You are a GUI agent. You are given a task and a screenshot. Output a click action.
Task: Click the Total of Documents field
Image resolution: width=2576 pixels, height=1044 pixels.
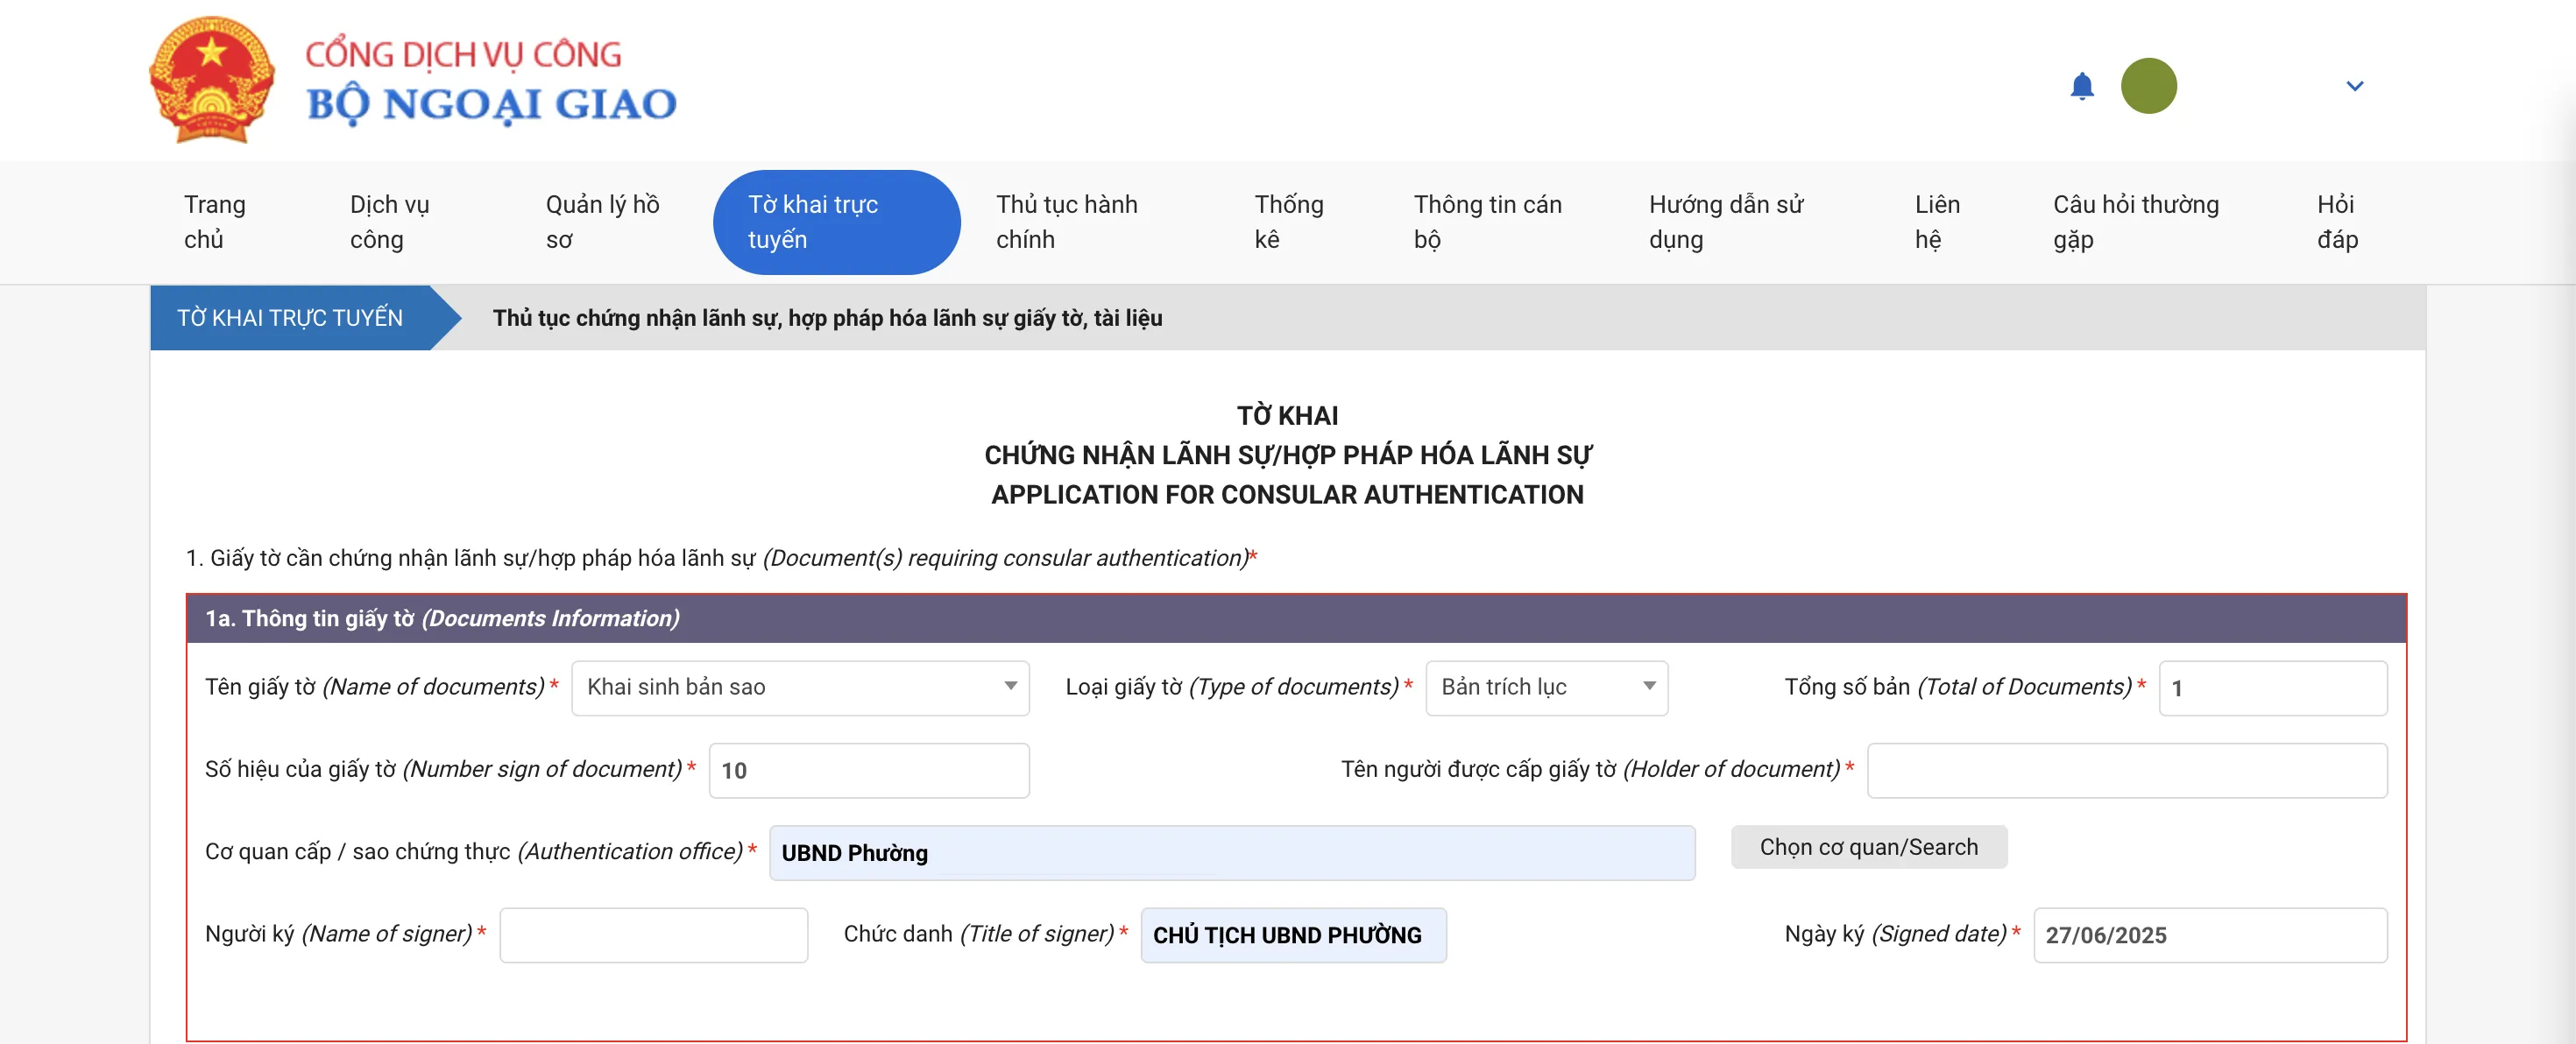pyautogui.click(x=2271, y=688)
